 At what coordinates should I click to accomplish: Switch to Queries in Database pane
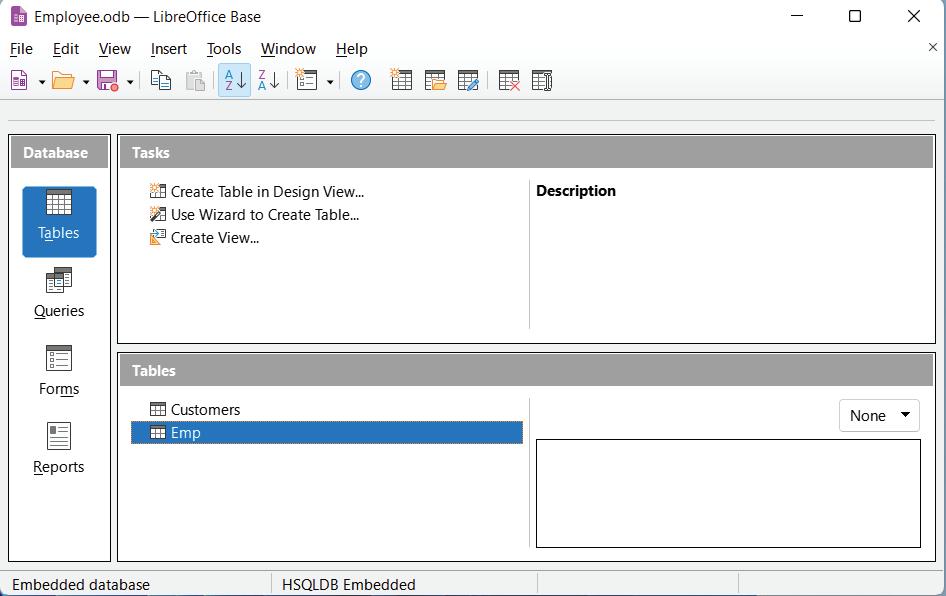(59, 293)
